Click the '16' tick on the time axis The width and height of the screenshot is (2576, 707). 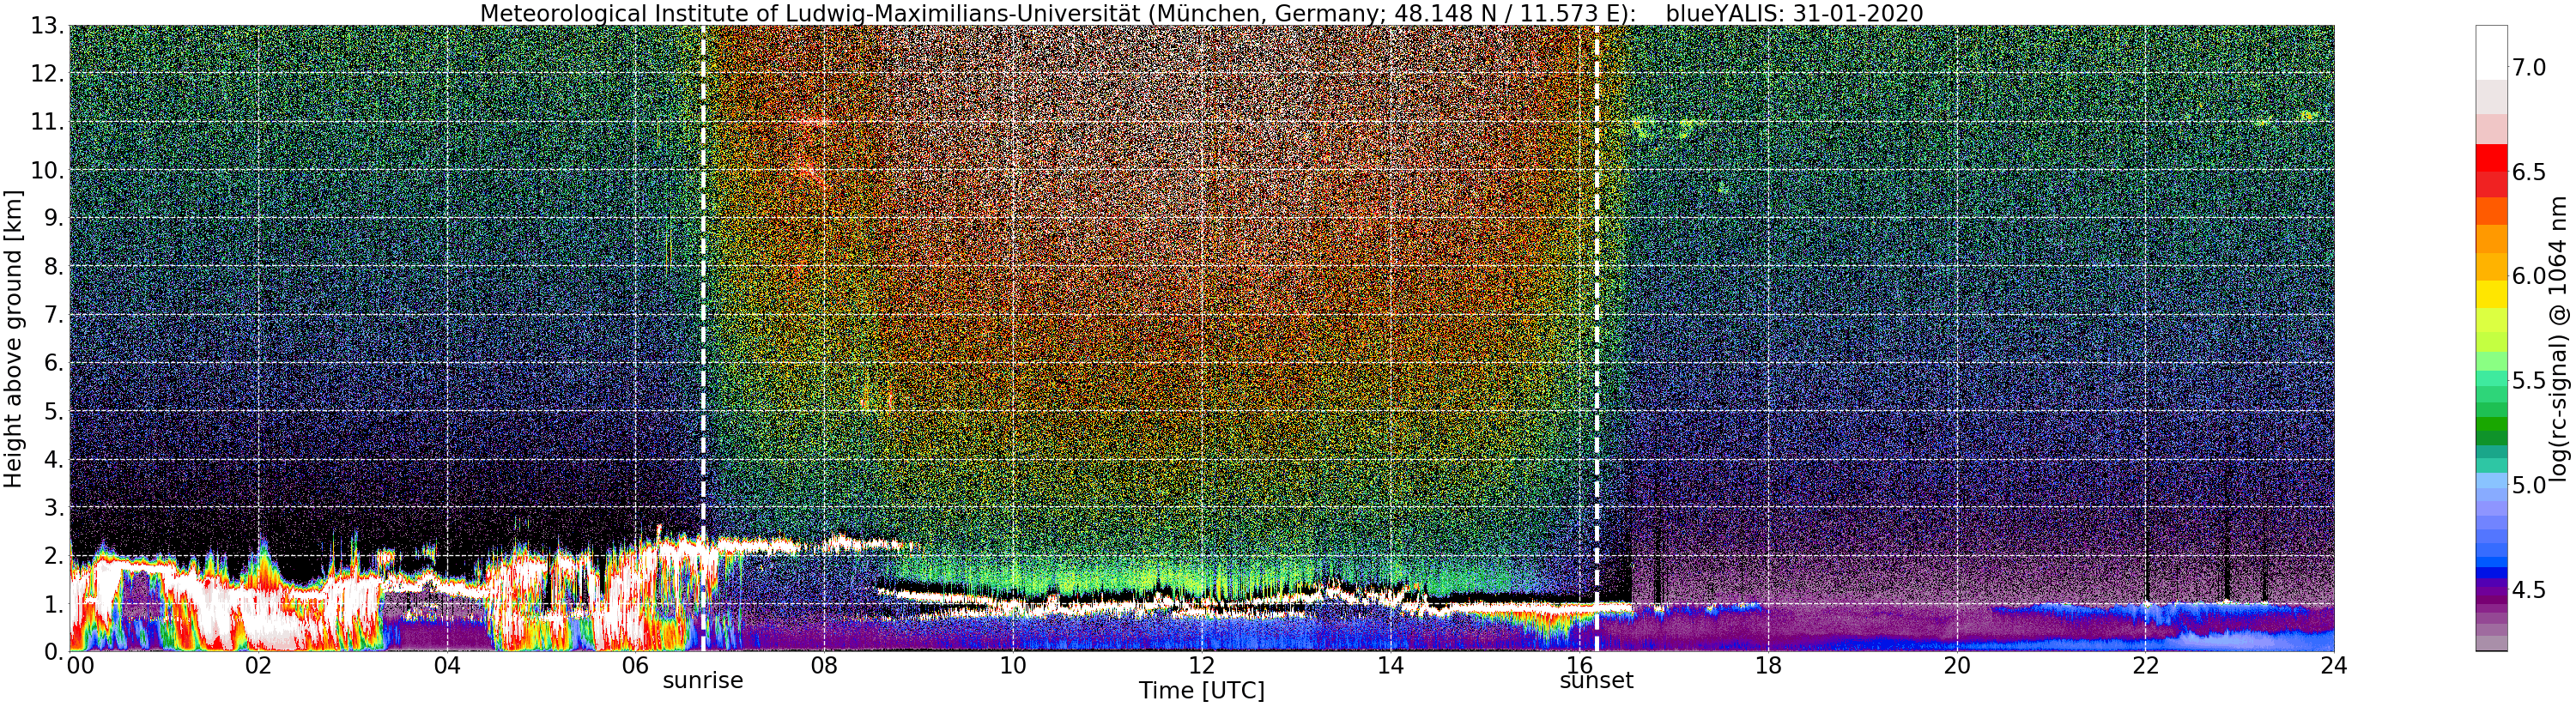tap(1579, 665)
